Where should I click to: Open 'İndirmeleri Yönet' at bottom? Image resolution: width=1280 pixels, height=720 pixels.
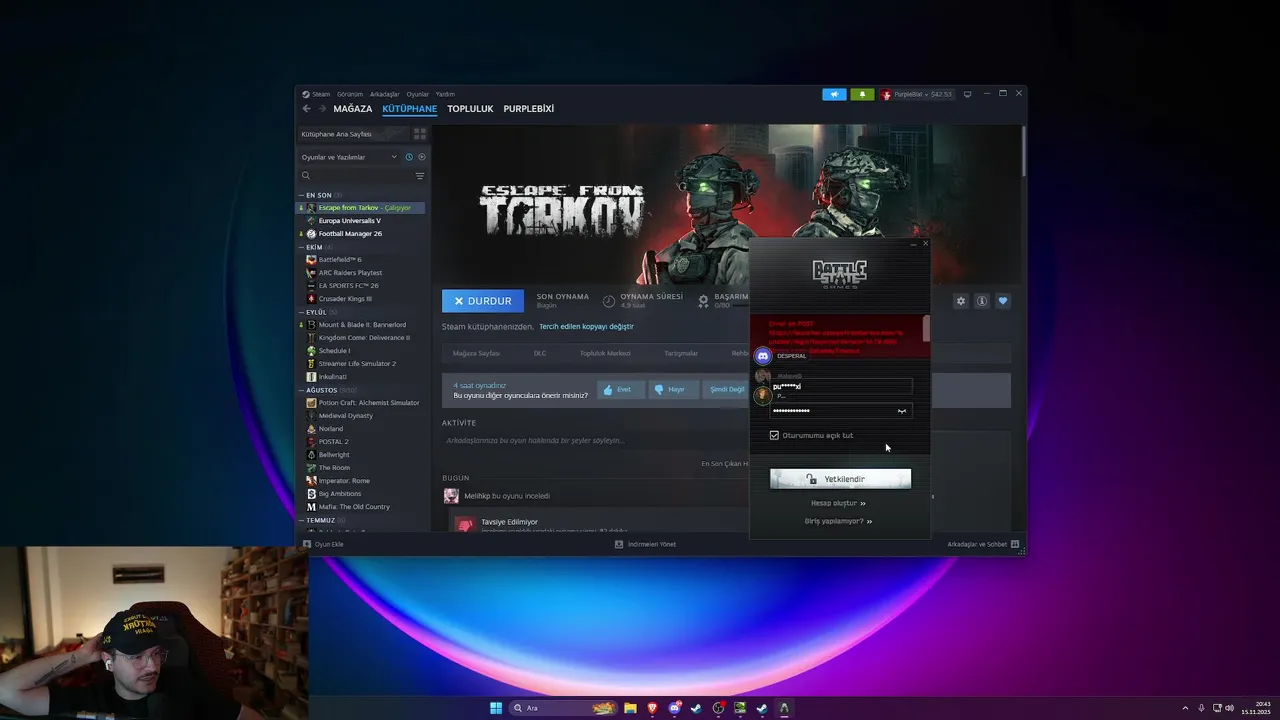pos(645,544)
